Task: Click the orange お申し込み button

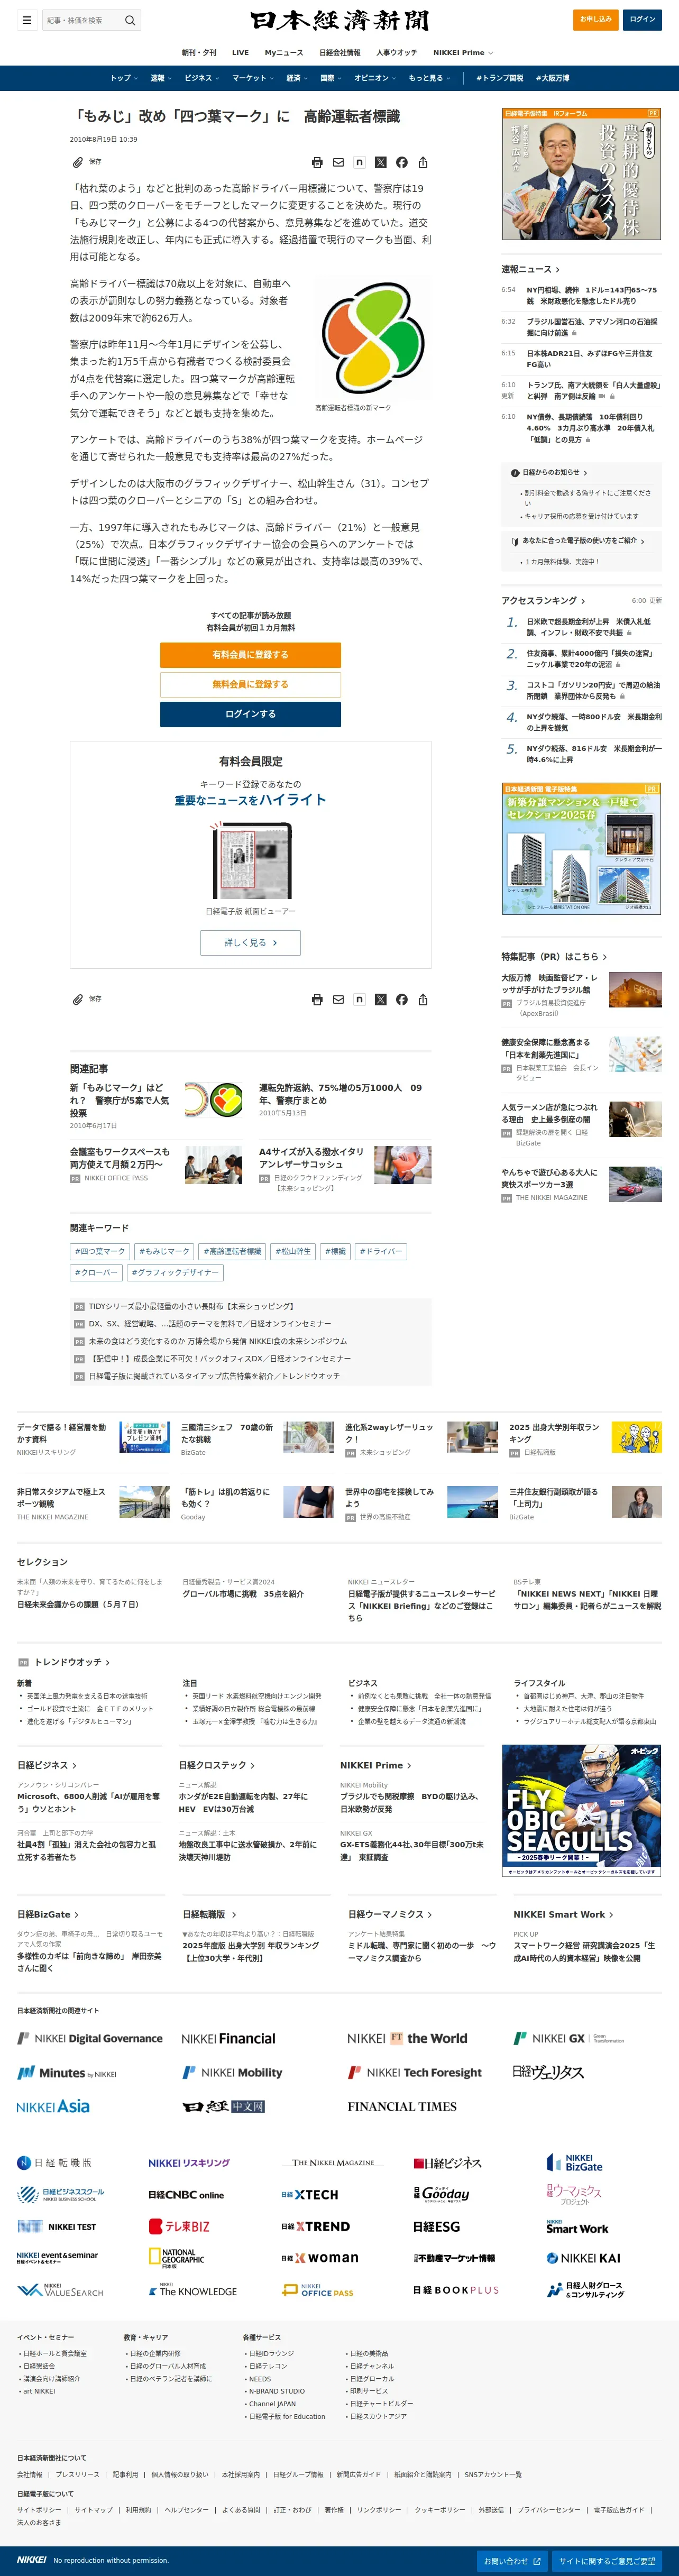Action: tap(596, 19)
